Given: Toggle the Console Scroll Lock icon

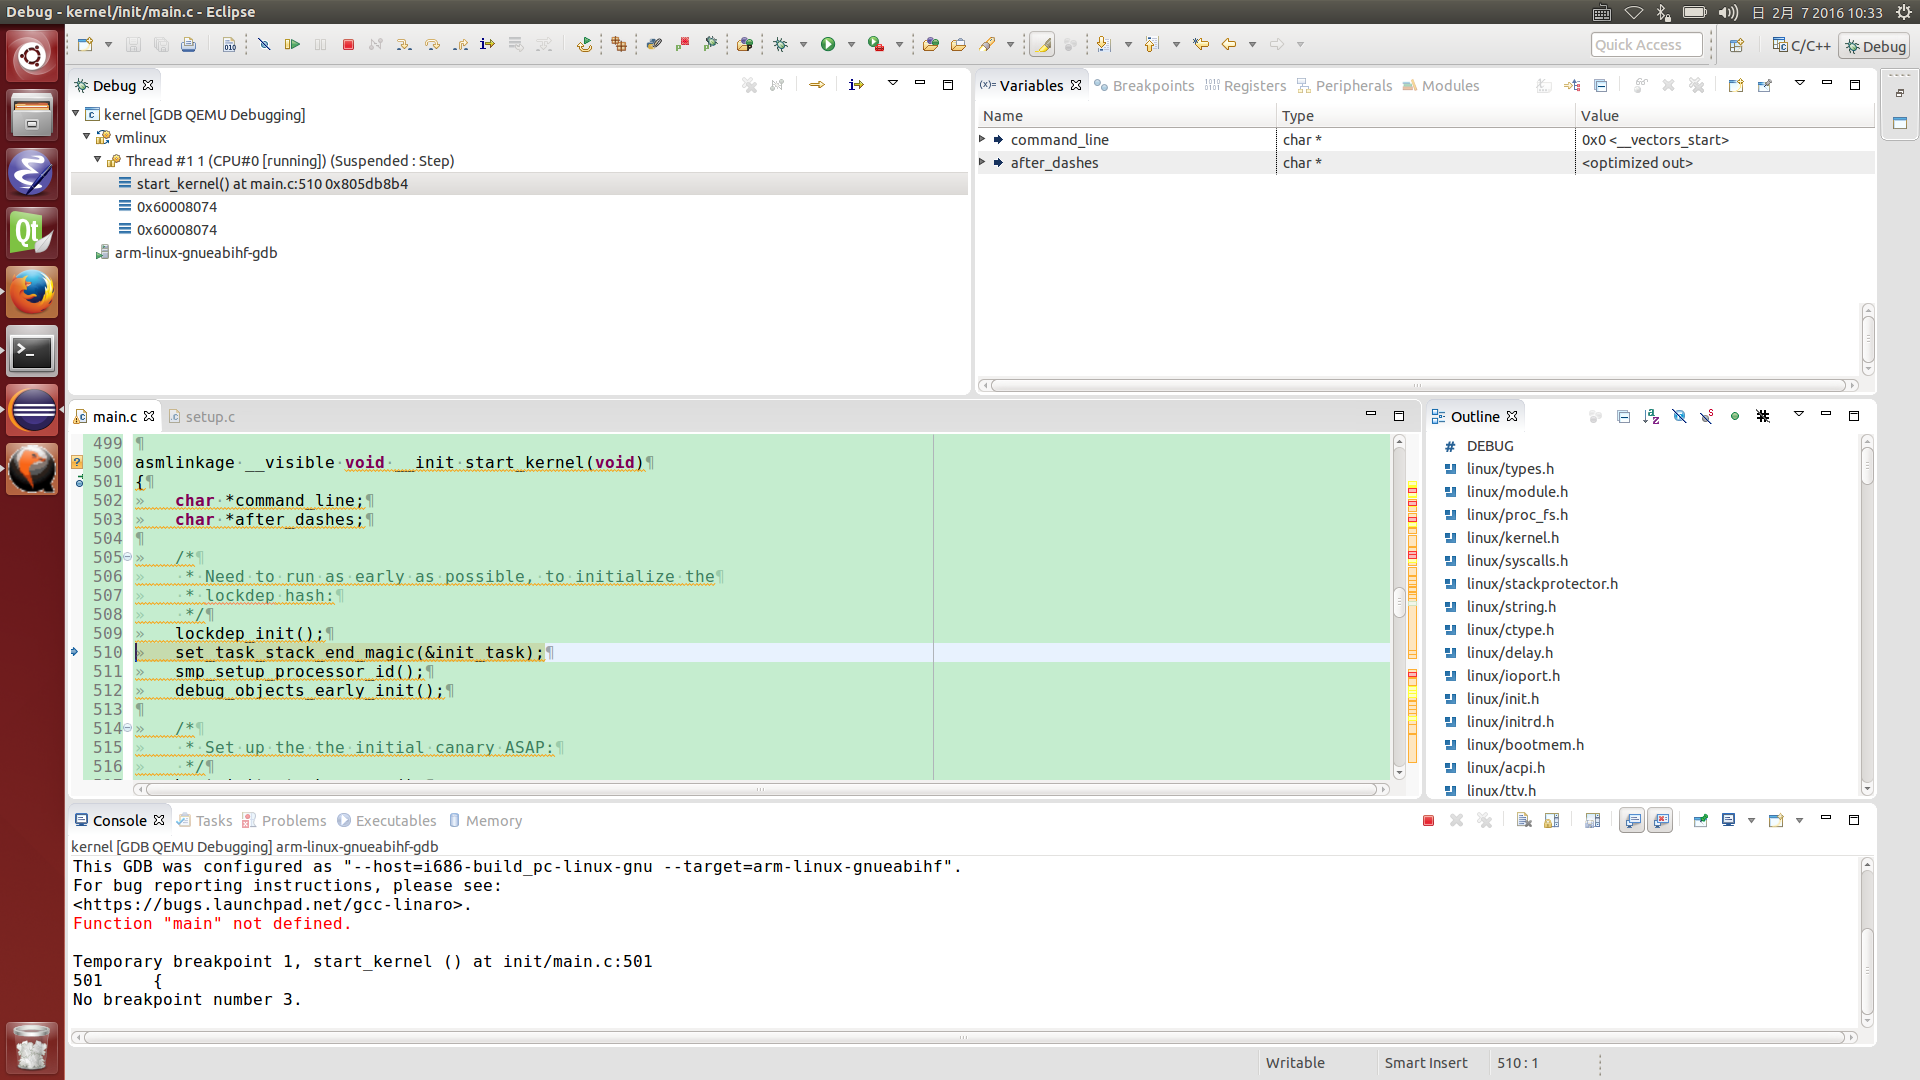Looking at the screenshot, I should 1552,821.
